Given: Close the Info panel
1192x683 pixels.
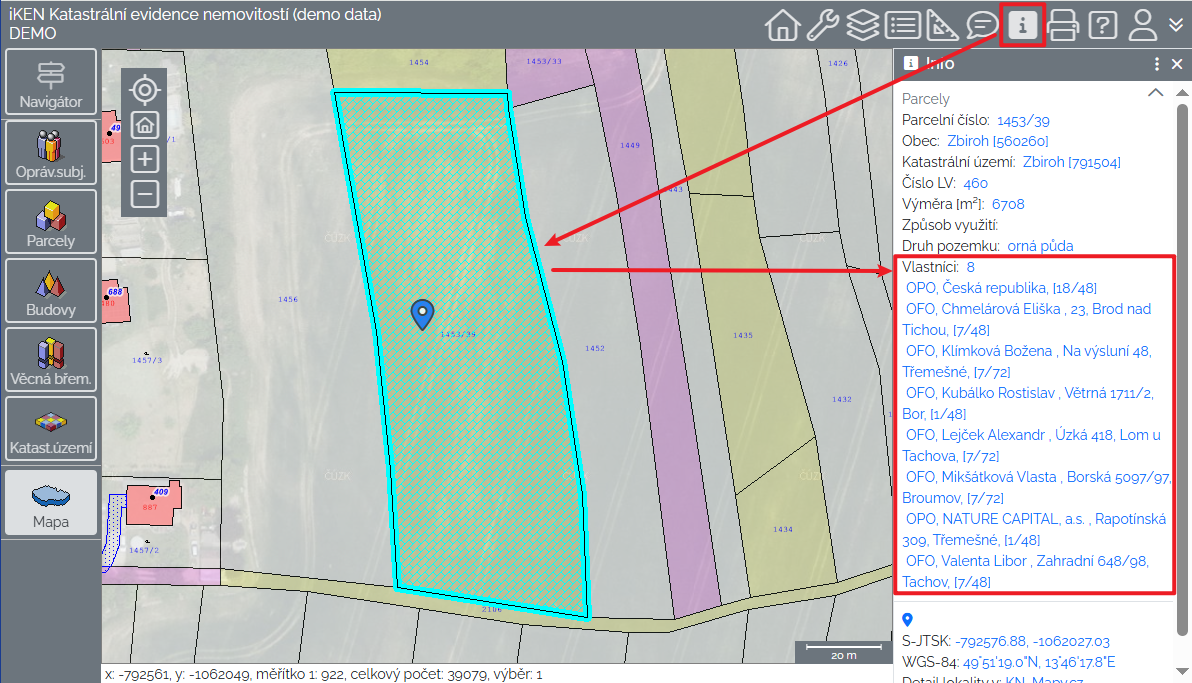Looking at the screenshot, I should coord(1177,64).
